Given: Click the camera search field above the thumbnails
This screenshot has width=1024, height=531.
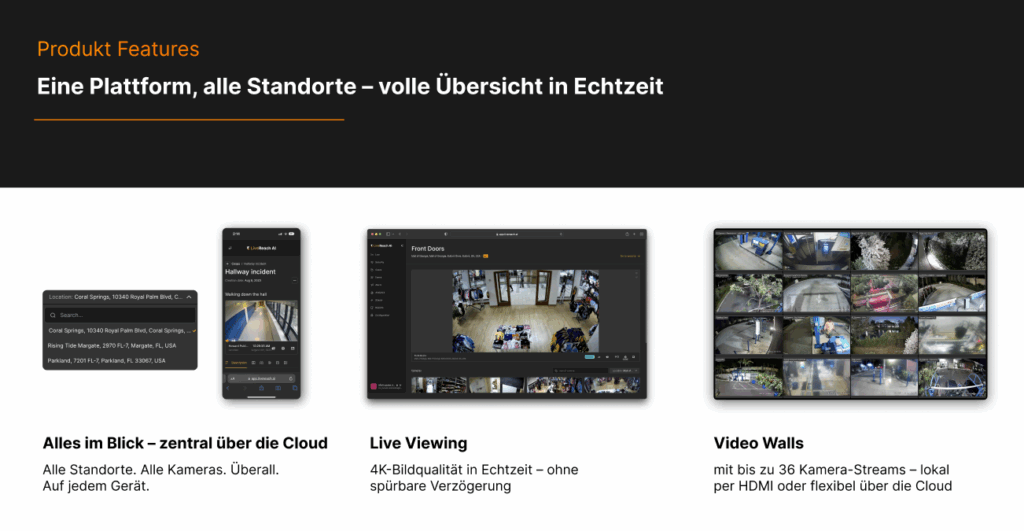Looking at the screenshot, I should click(581, 371).
